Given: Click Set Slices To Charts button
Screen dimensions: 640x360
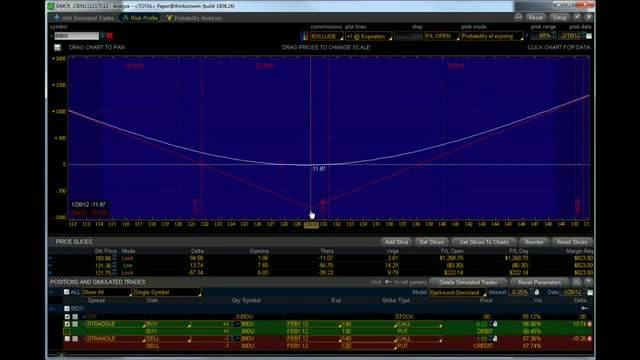Looking at the screenshot, I should 484,242.
